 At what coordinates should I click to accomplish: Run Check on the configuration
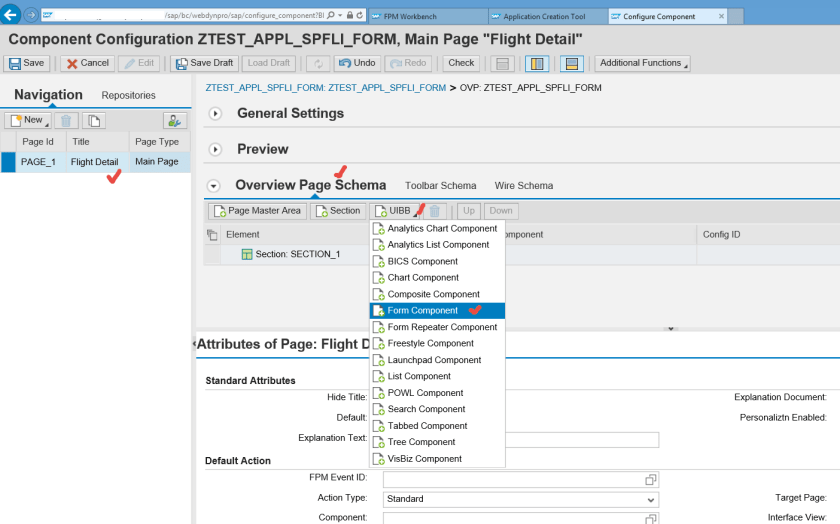pyautogui.click(x=461, y=63)
